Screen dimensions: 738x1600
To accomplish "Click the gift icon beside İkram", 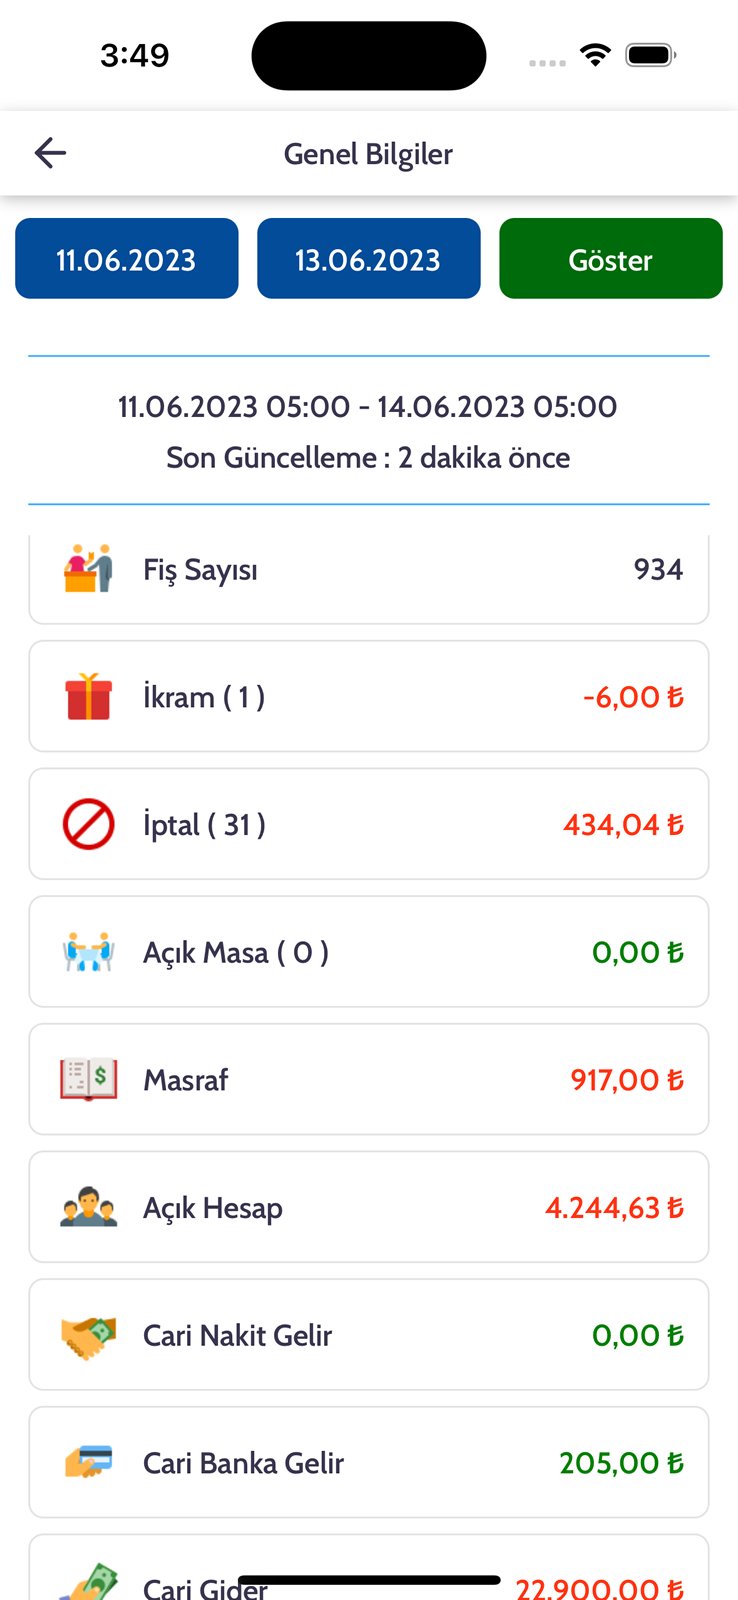I will coord(88,697).
